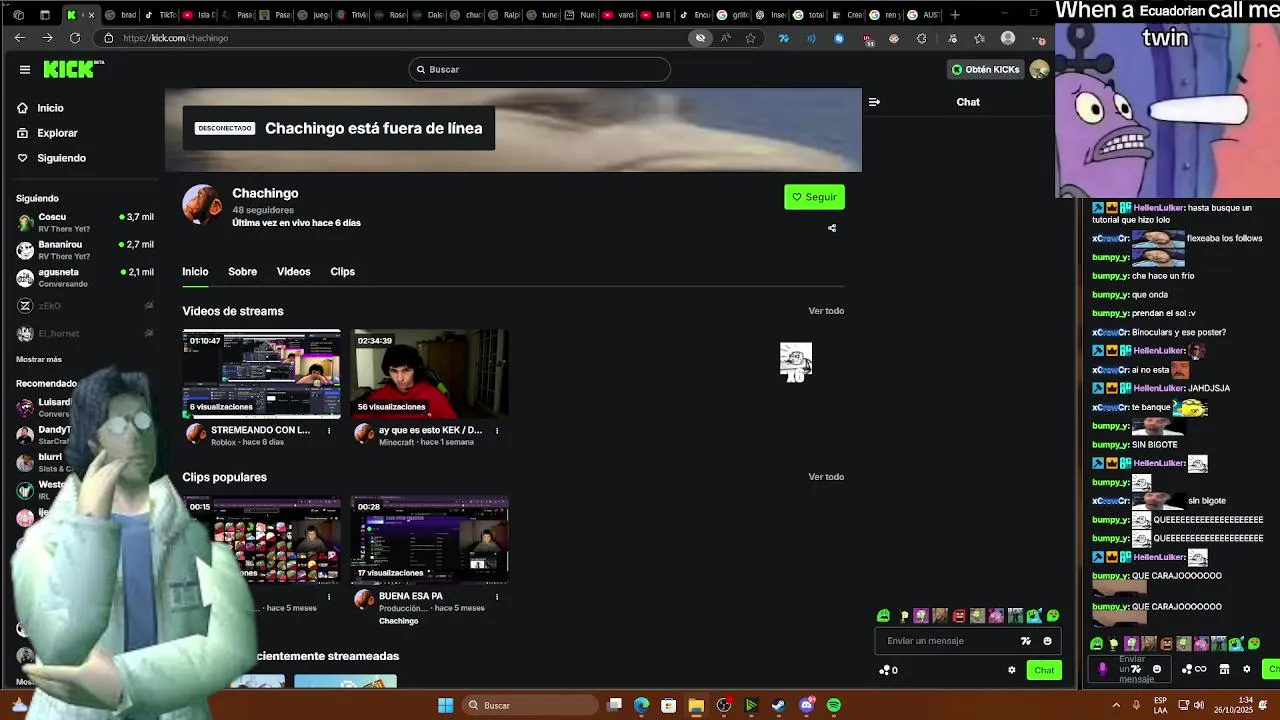Open zEkO offline channel in sidebar

[85, 306]
